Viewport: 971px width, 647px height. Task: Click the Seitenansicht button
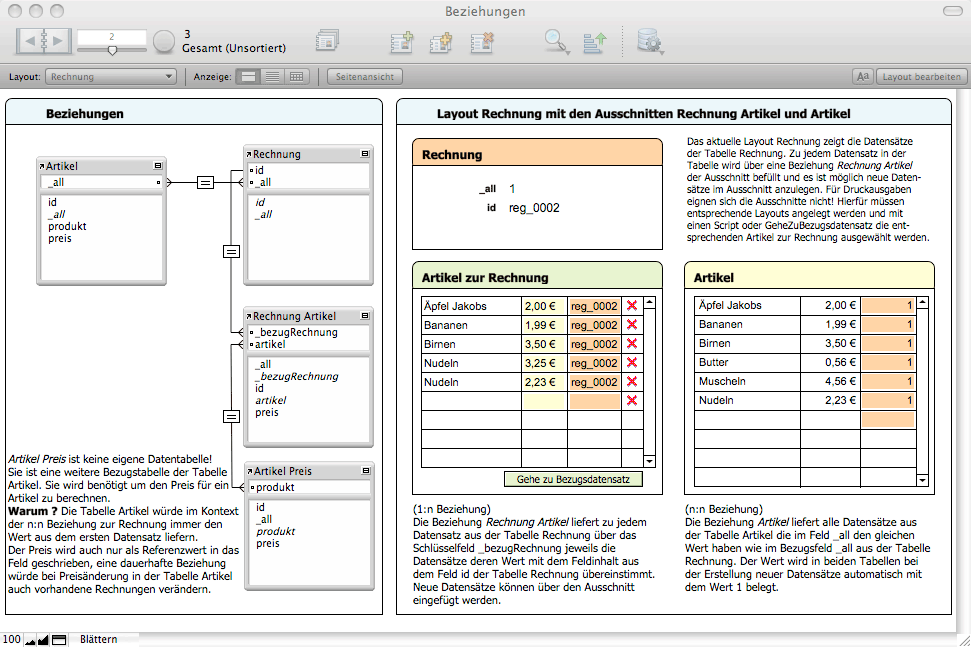coord(366,76)
